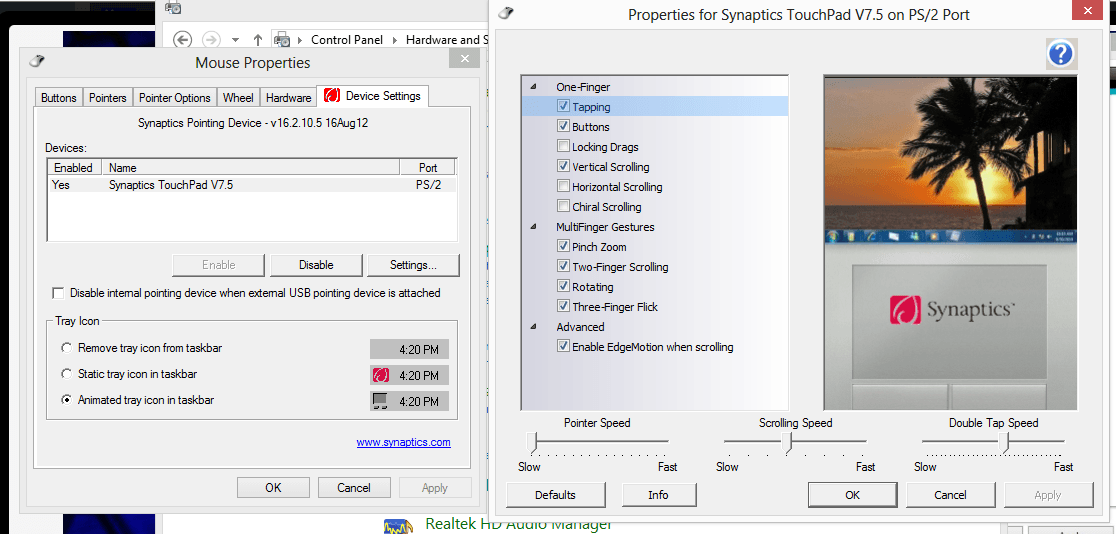Screen dimensions: 1116x534
Task: Click the Disable device button
Action: 316,265
